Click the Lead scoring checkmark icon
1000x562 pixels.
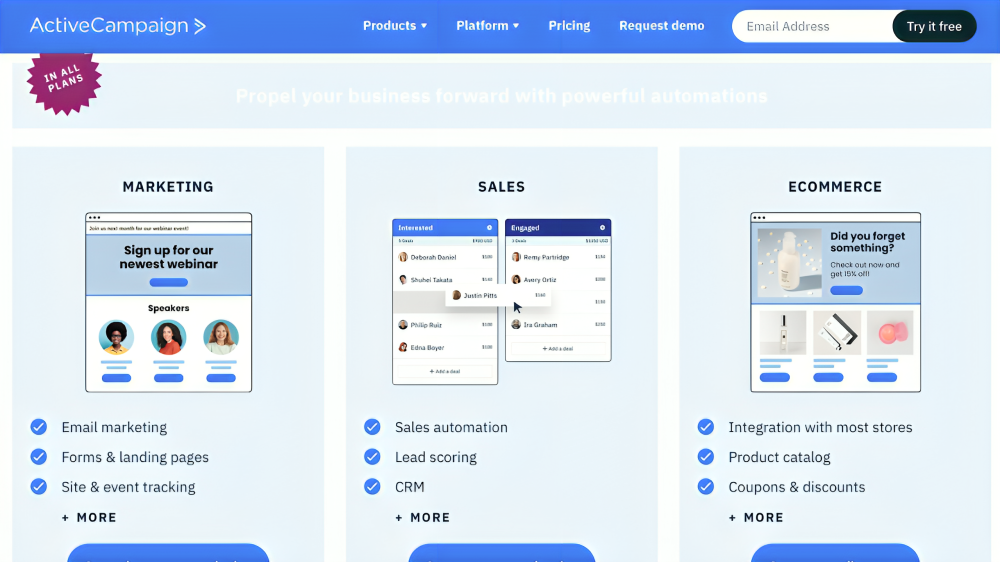pyautogui.click(x=372, y=457)
